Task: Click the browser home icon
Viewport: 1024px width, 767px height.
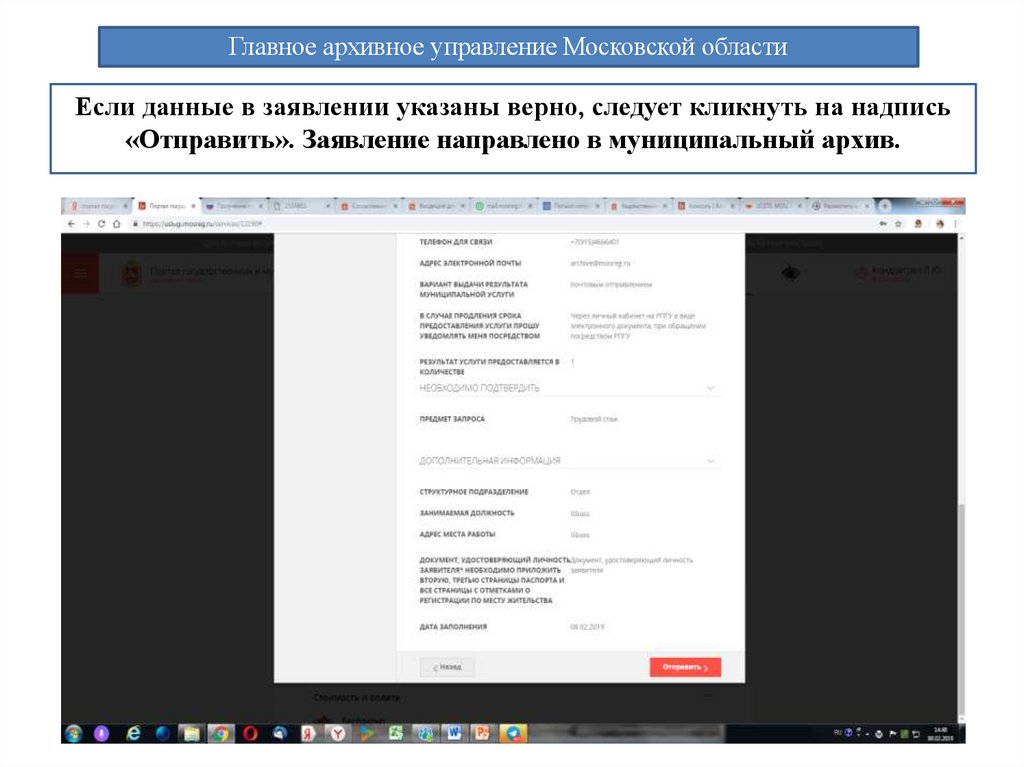Action: coord(116,223)
